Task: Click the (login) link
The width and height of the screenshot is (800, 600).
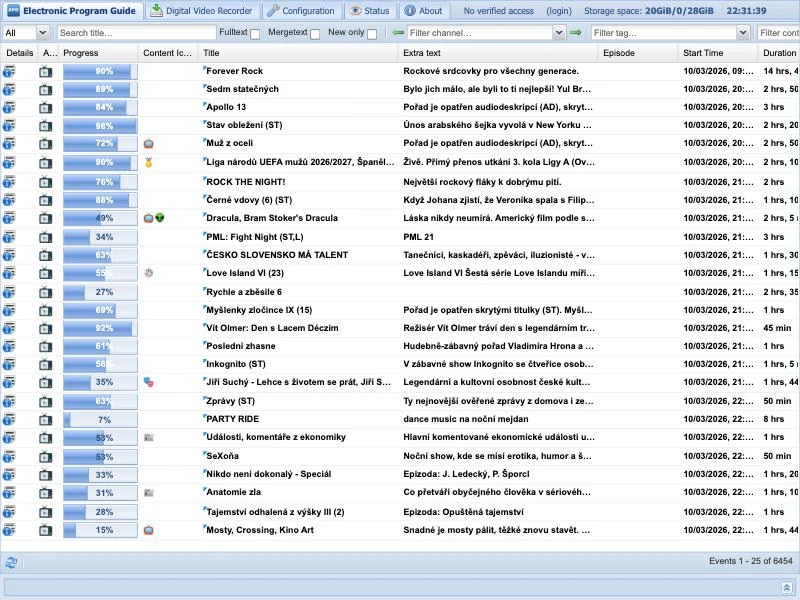Action: pyautogui.click(x=559, y=11)
